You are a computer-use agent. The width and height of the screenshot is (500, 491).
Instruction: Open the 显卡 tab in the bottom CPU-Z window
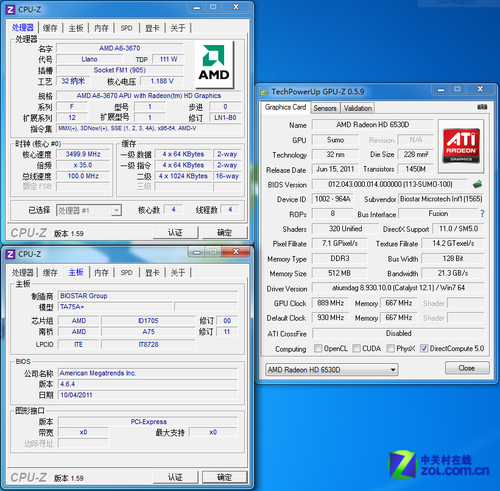tap(152, 273)
